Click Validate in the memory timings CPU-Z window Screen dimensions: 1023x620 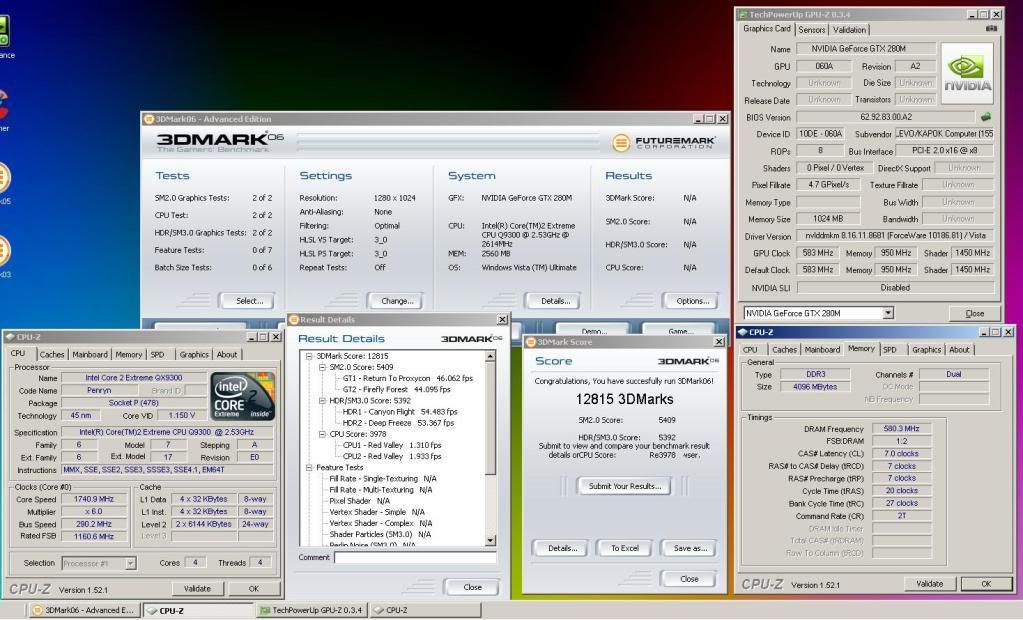coord(930,584)
